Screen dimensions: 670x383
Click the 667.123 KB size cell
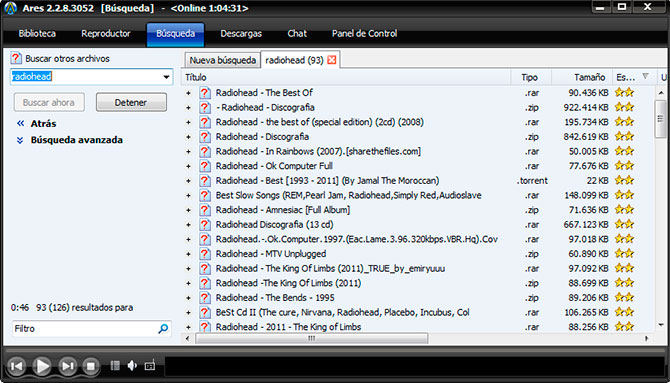pos(586,224)
